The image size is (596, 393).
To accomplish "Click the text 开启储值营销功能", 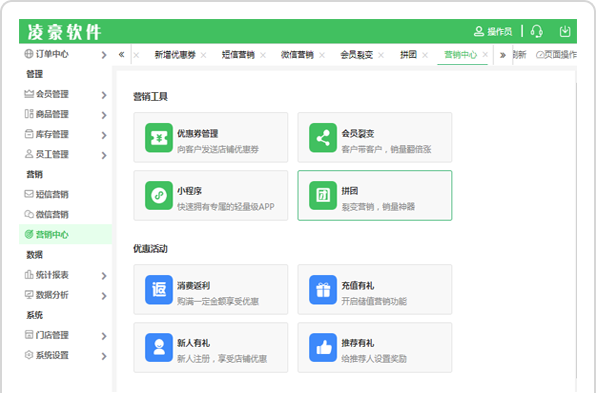I will [374, 301].
